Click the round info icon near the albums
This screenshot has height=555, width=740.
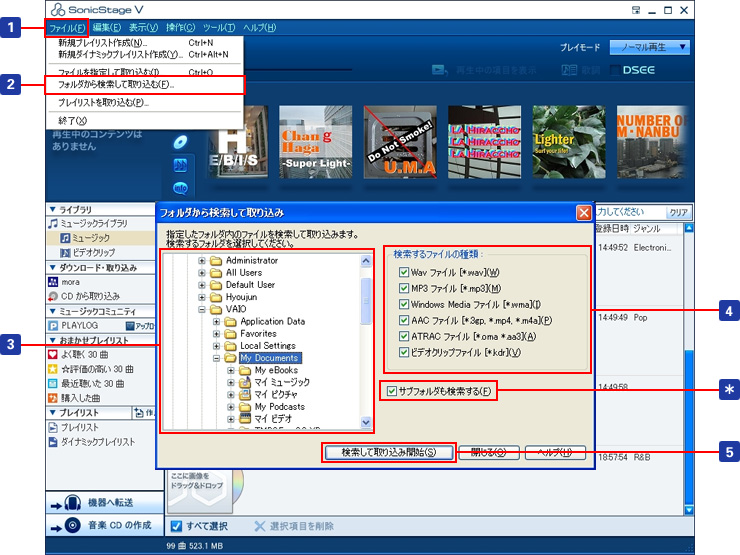[x=181, y=187]
